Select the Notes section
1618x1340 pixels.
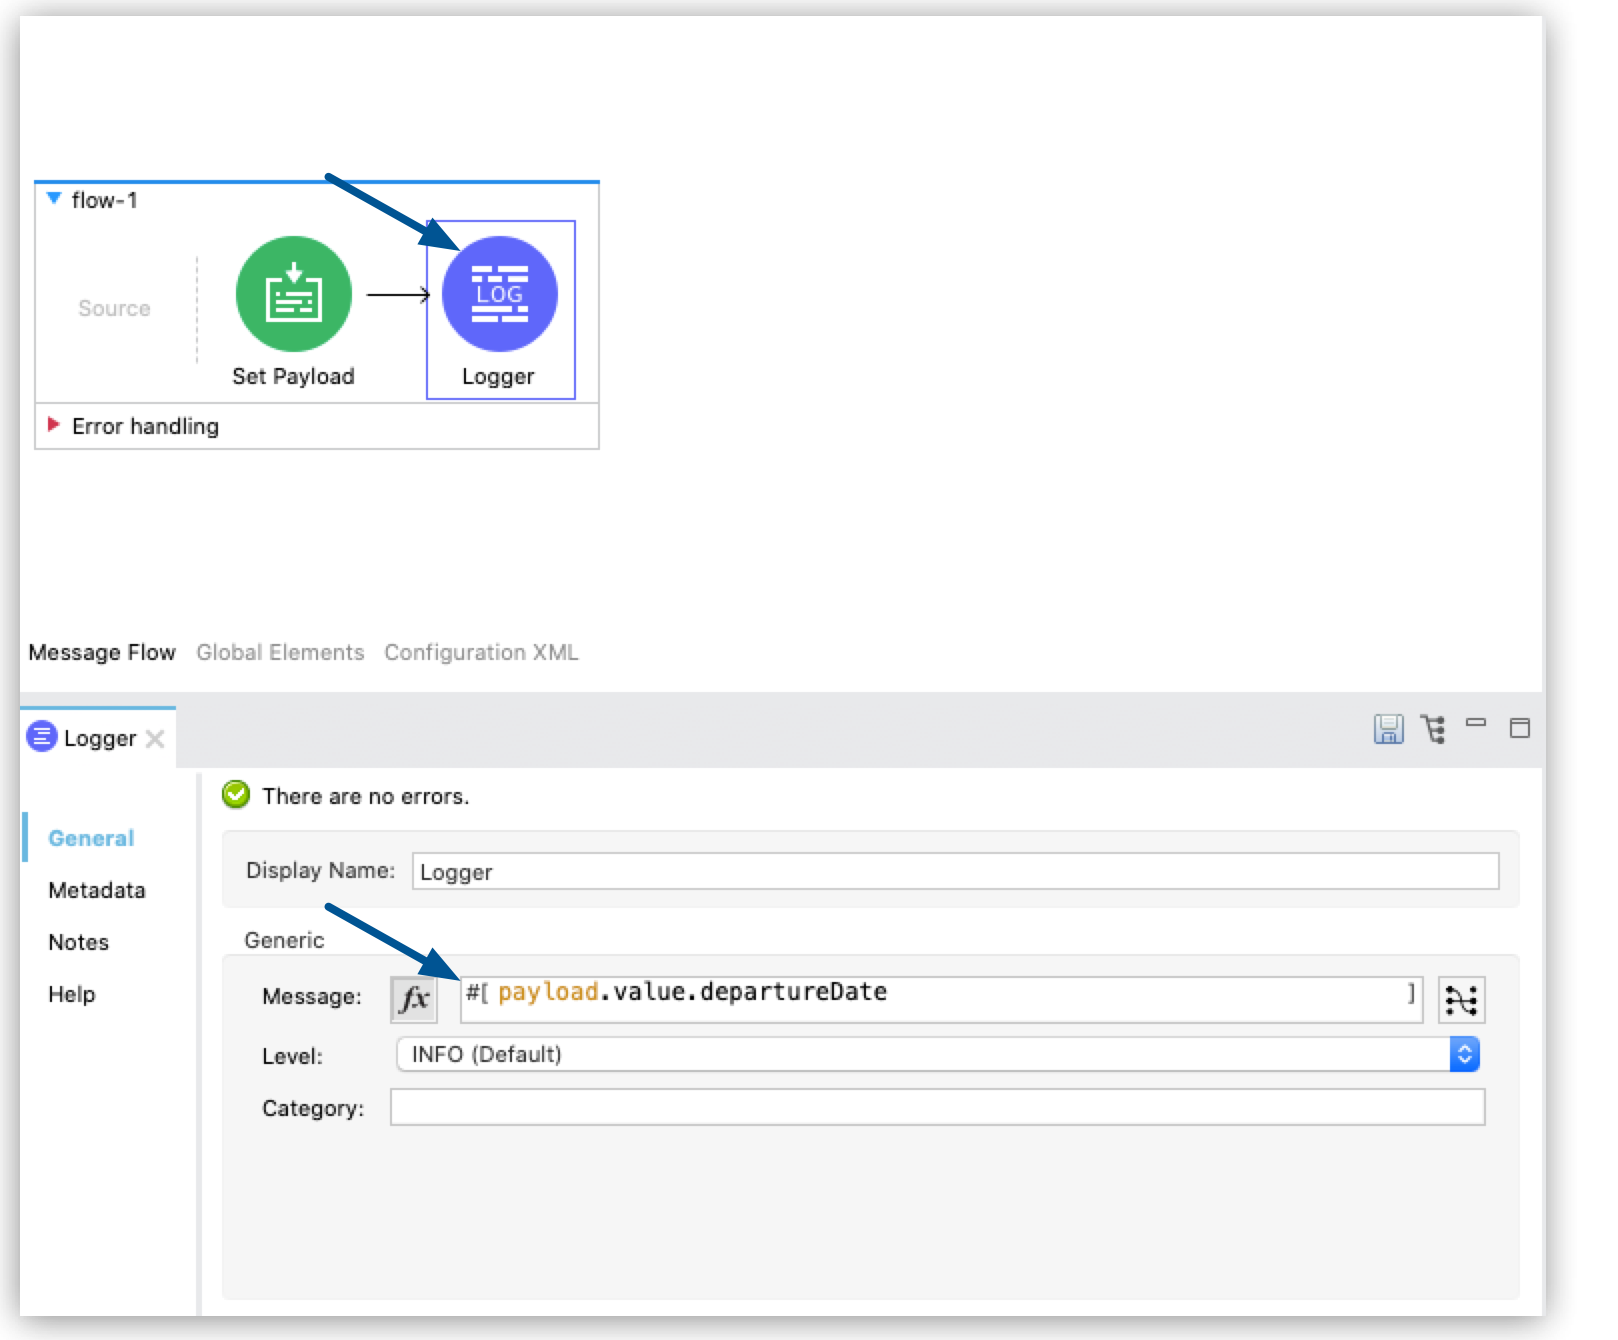pos(78,941)
